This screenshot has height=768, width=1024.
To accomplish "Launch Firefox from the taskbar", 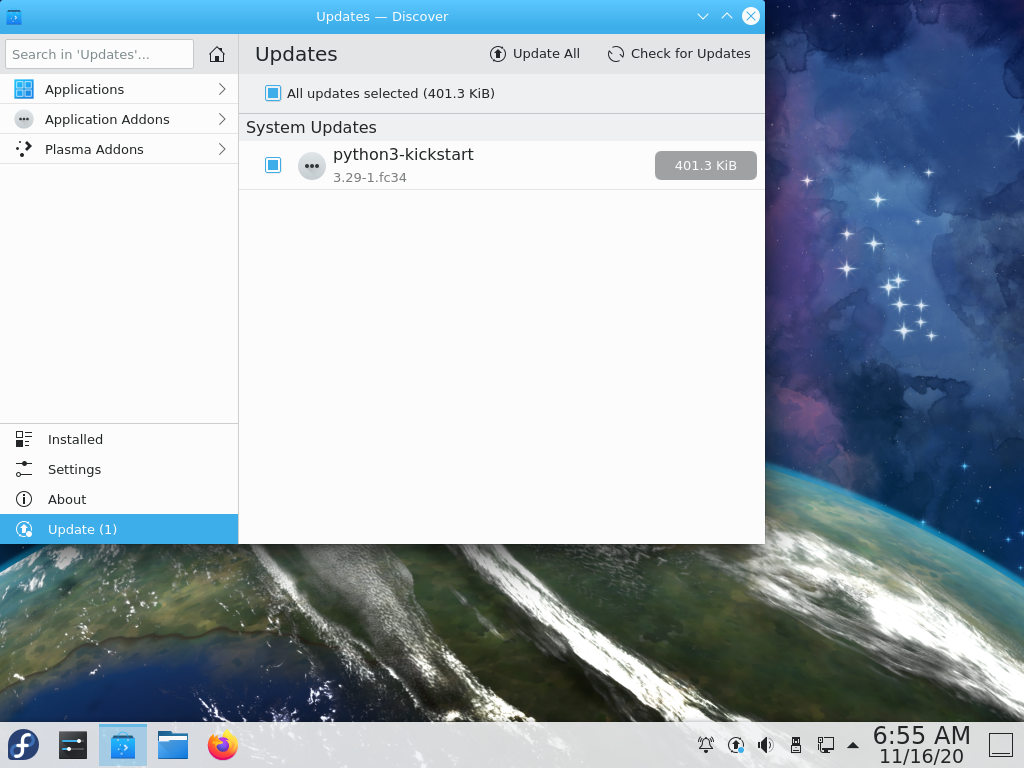I will click(223, 745).
